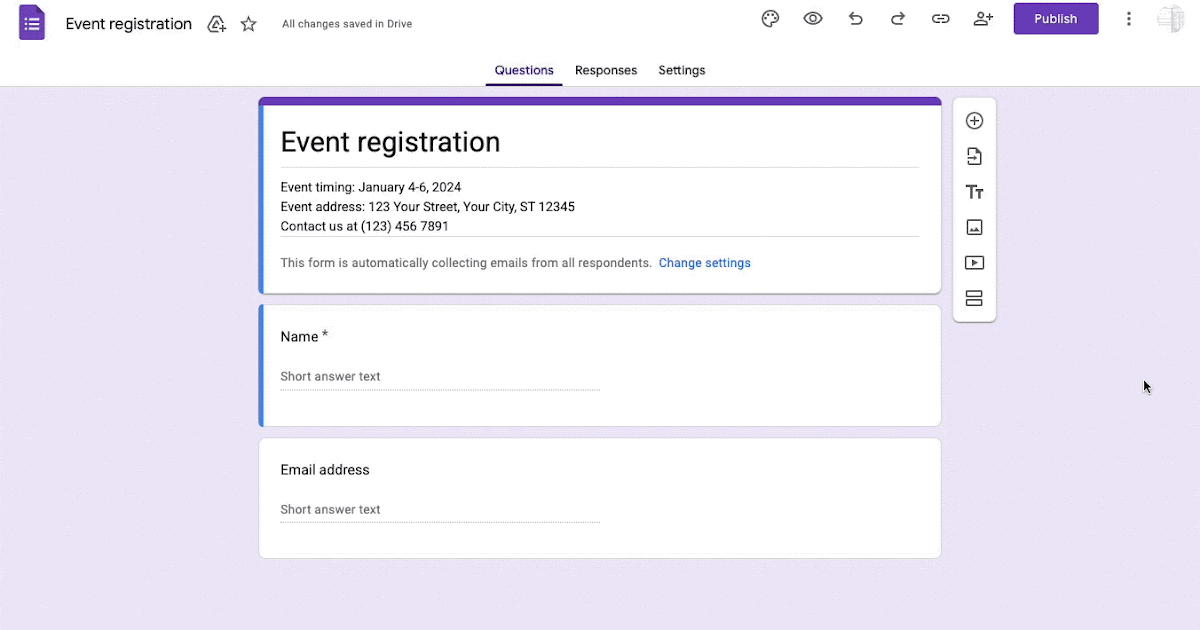Open the three-dot More options menu
This screenshot has width=1200, height=630.
point(1129,19)
